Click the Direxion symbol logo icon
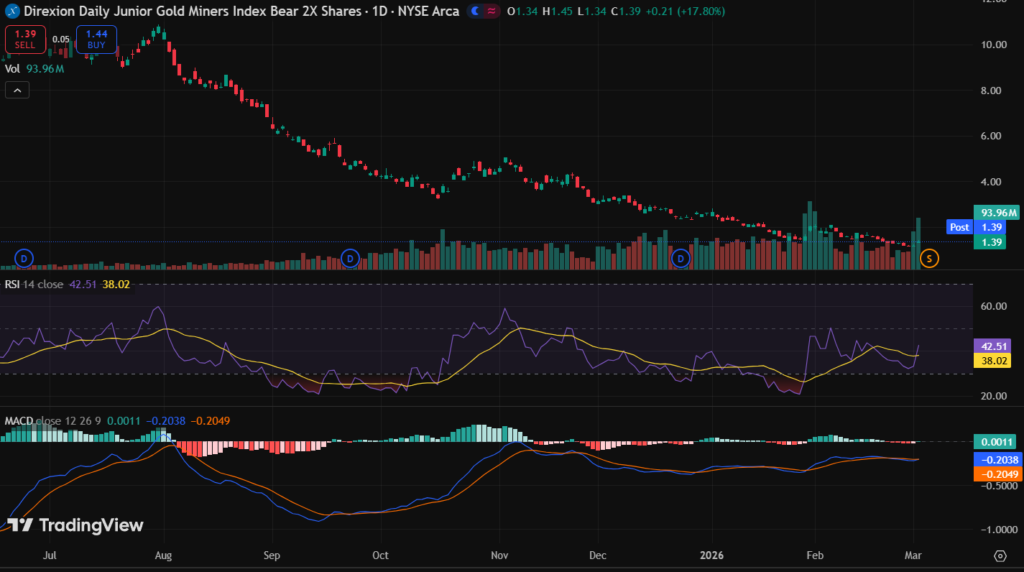 click(x=13, y=10)
